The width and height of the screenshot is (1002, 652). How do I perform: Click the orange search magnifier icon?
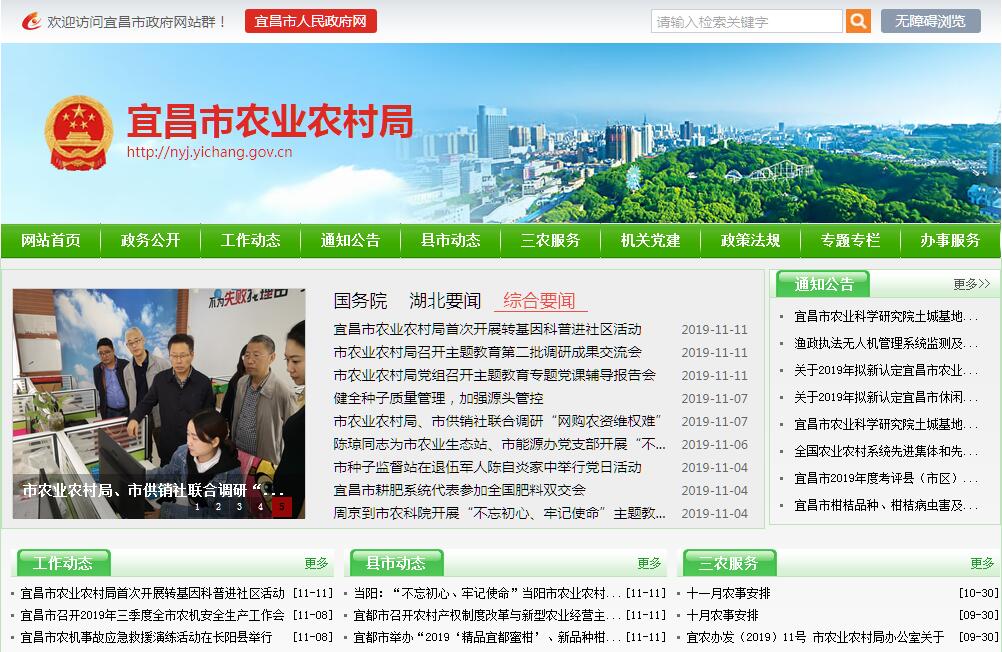tap(858, 21)
